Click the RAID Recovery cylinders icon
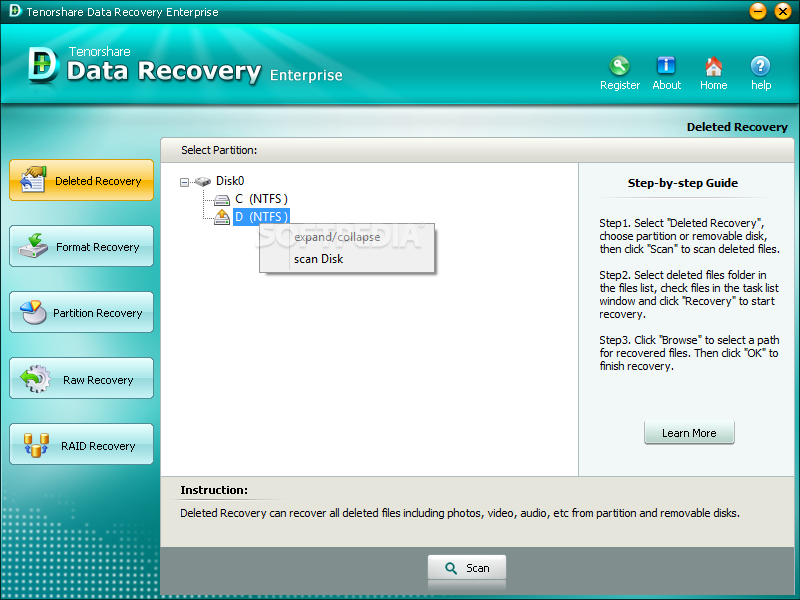Screen dimensions: 800x600 pos(36,445)
